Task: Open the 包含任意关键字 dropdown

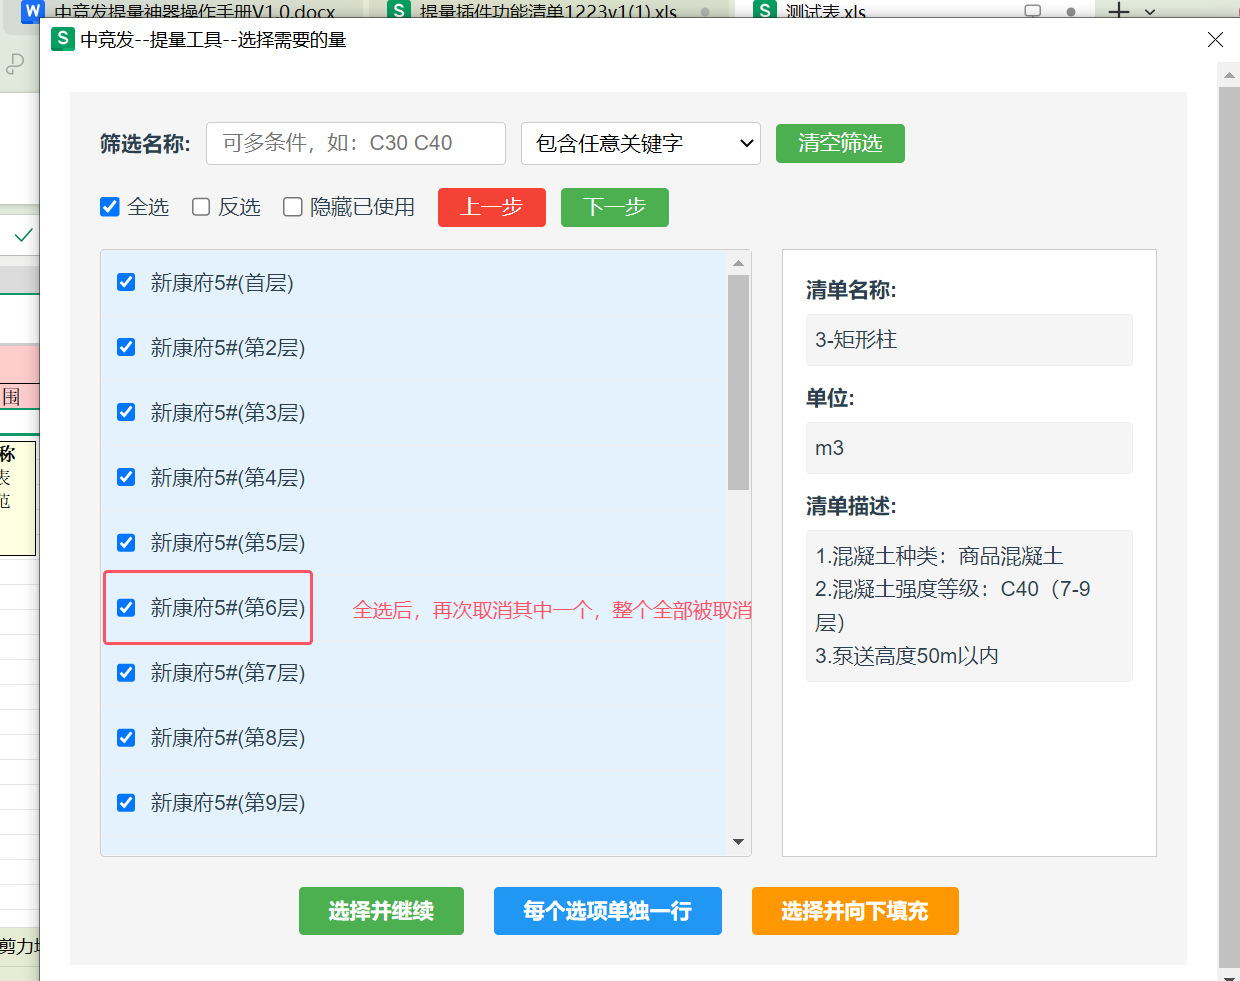Action: pyautogui.click(x=640, y=144)
